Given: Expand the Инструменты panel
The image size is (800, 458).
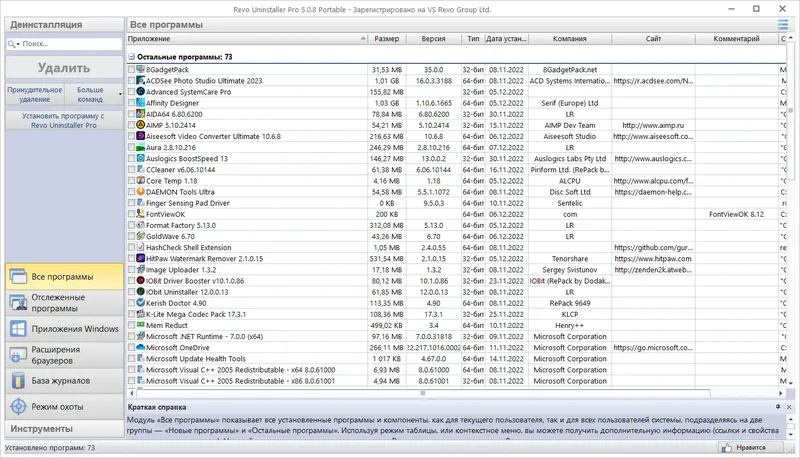Looking at the screenshot, I should 64,429.
